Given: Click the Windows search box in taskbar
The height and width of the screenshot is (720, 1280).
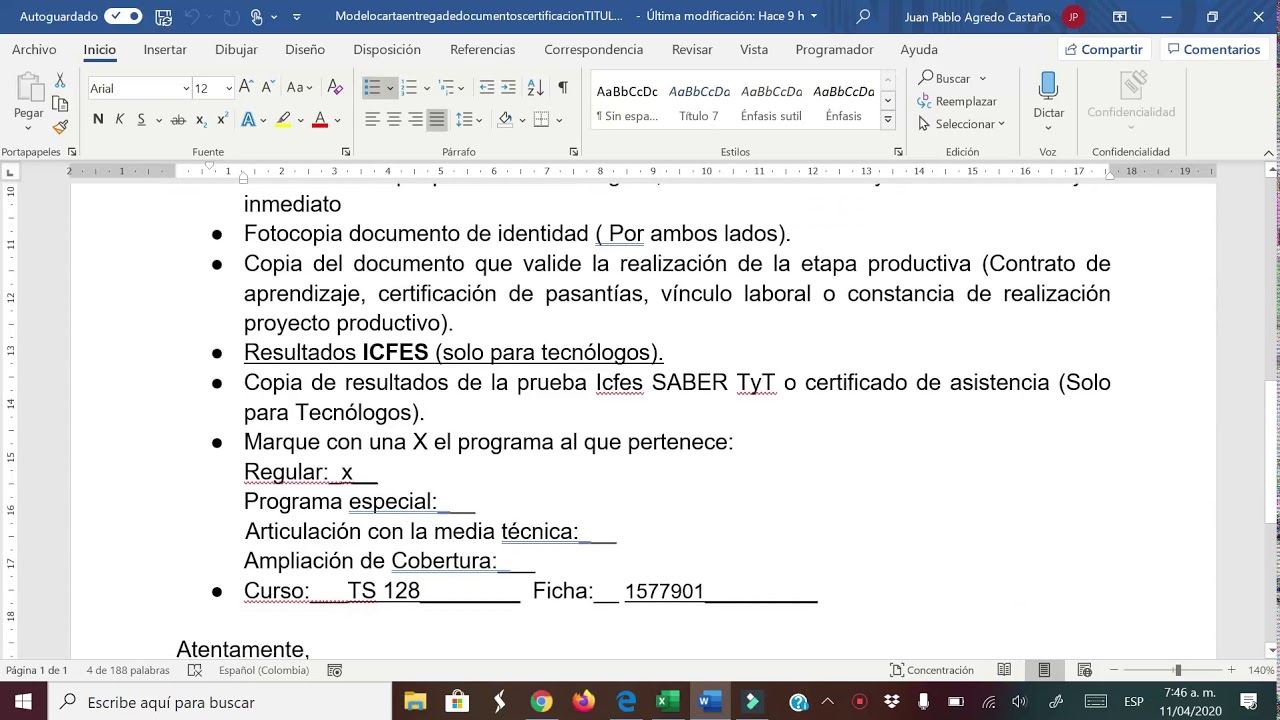Looking at the screenshot, I should [x=220, y=702].
